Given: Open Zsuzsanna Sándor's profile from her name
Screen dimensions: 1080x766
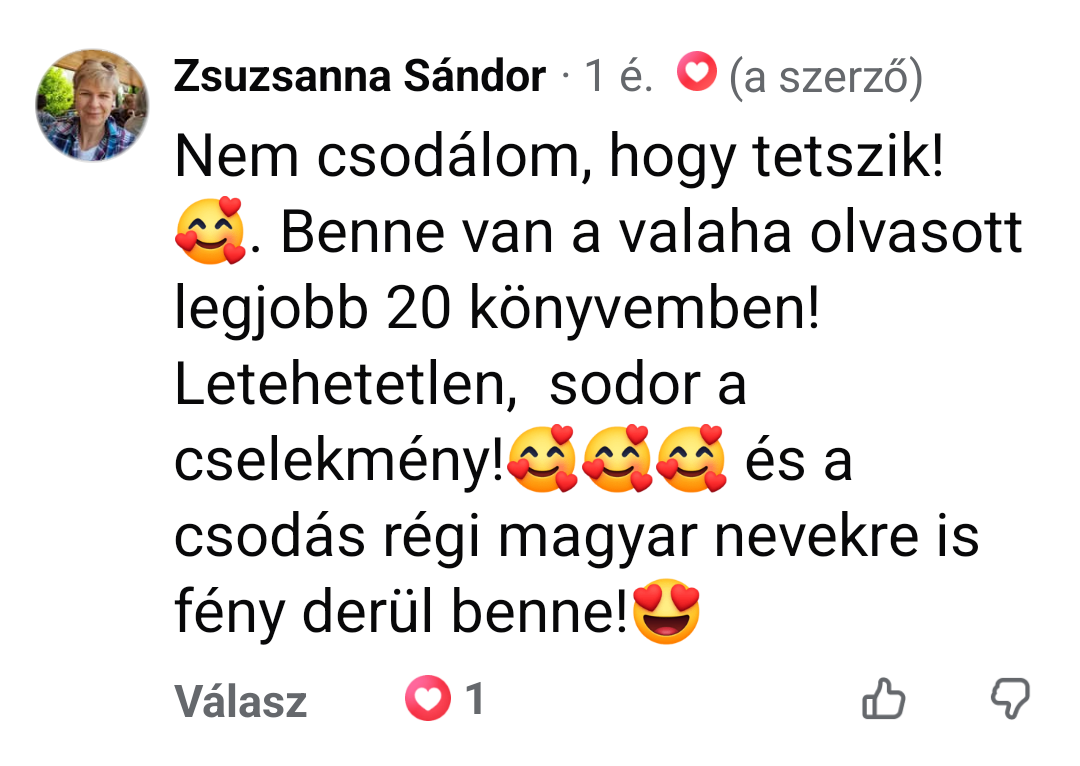Looking at the screenshot, I should [x=360, y=76].
